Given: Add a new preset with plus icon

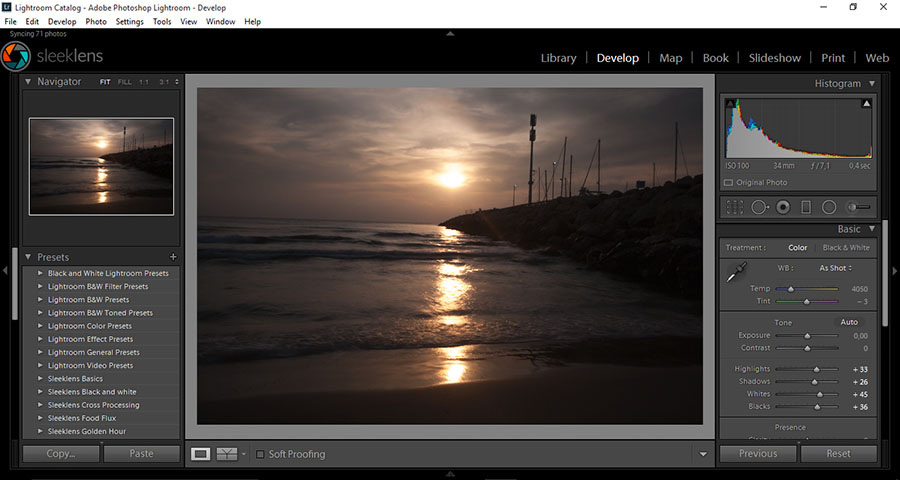Looking at the screenshot, I should coord(173,257).
